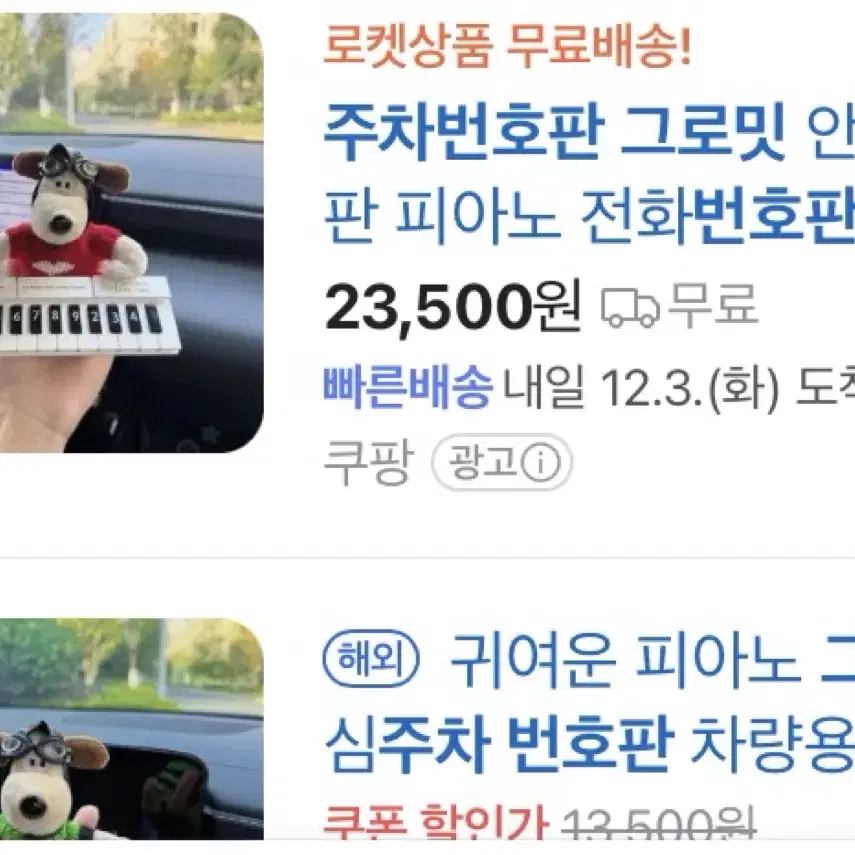Open the green-shirt dog plush product image
This screenshot has height=855, width=855.
[131, 729]
